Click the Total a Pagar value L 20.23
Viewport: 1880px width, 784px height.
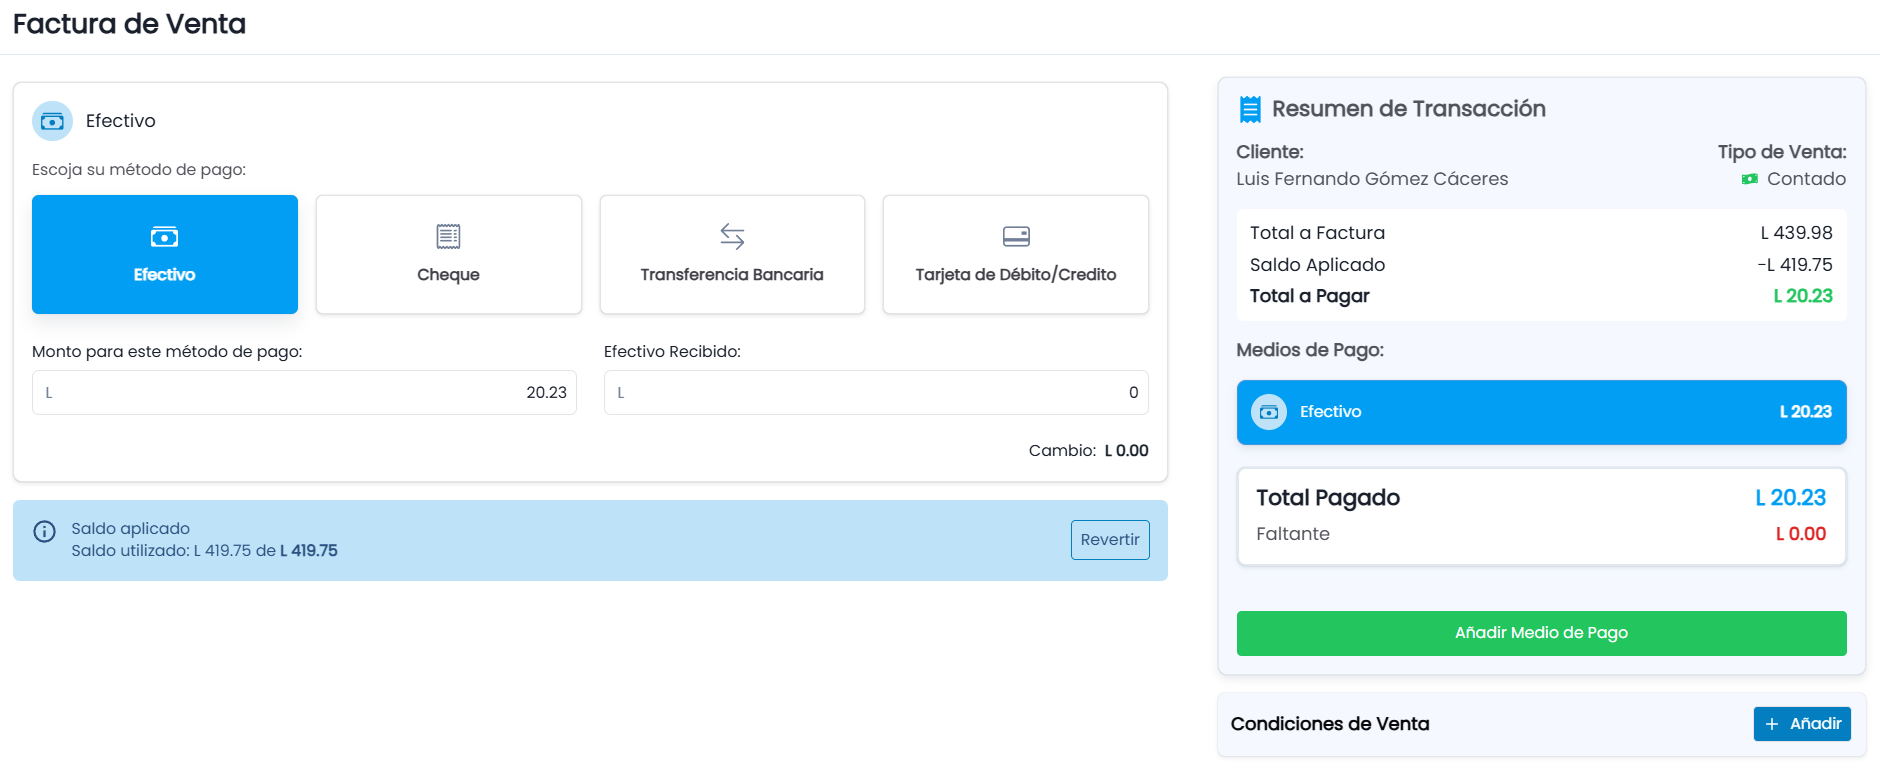click(x=1803, y=296)
